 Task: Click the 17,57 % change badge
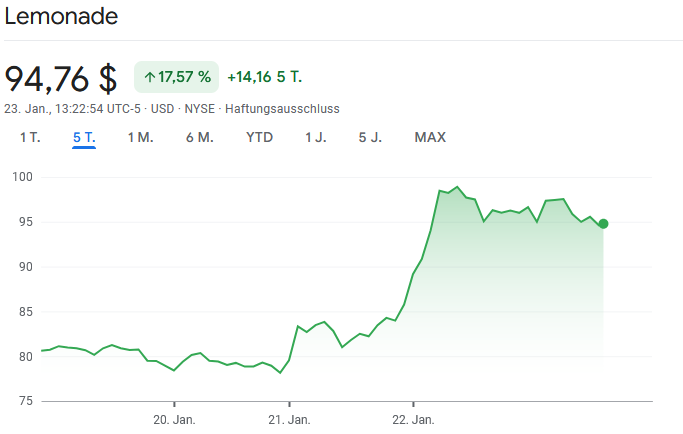(x=176, y=77)
